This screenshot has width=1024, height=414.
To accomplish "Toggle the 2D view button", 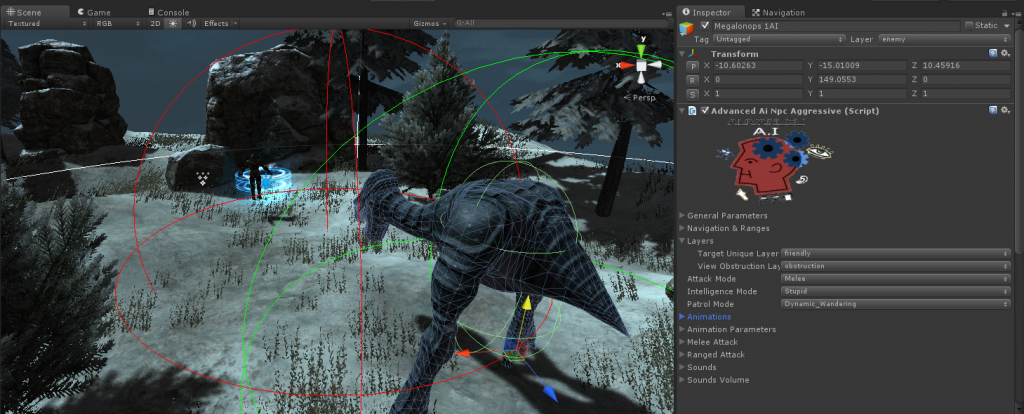I will pyautogui.click(x=155, y=23).
